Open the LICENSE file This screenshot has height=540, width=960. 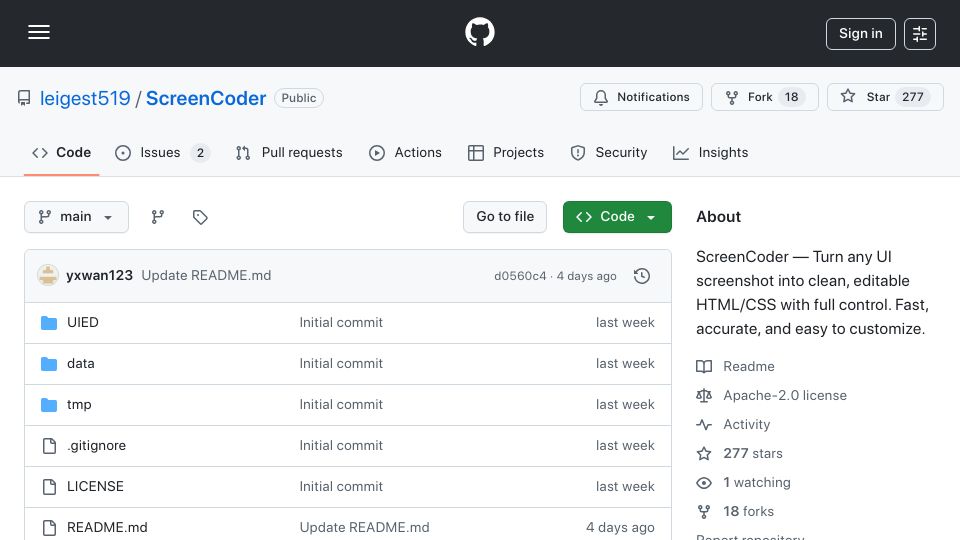95,487
